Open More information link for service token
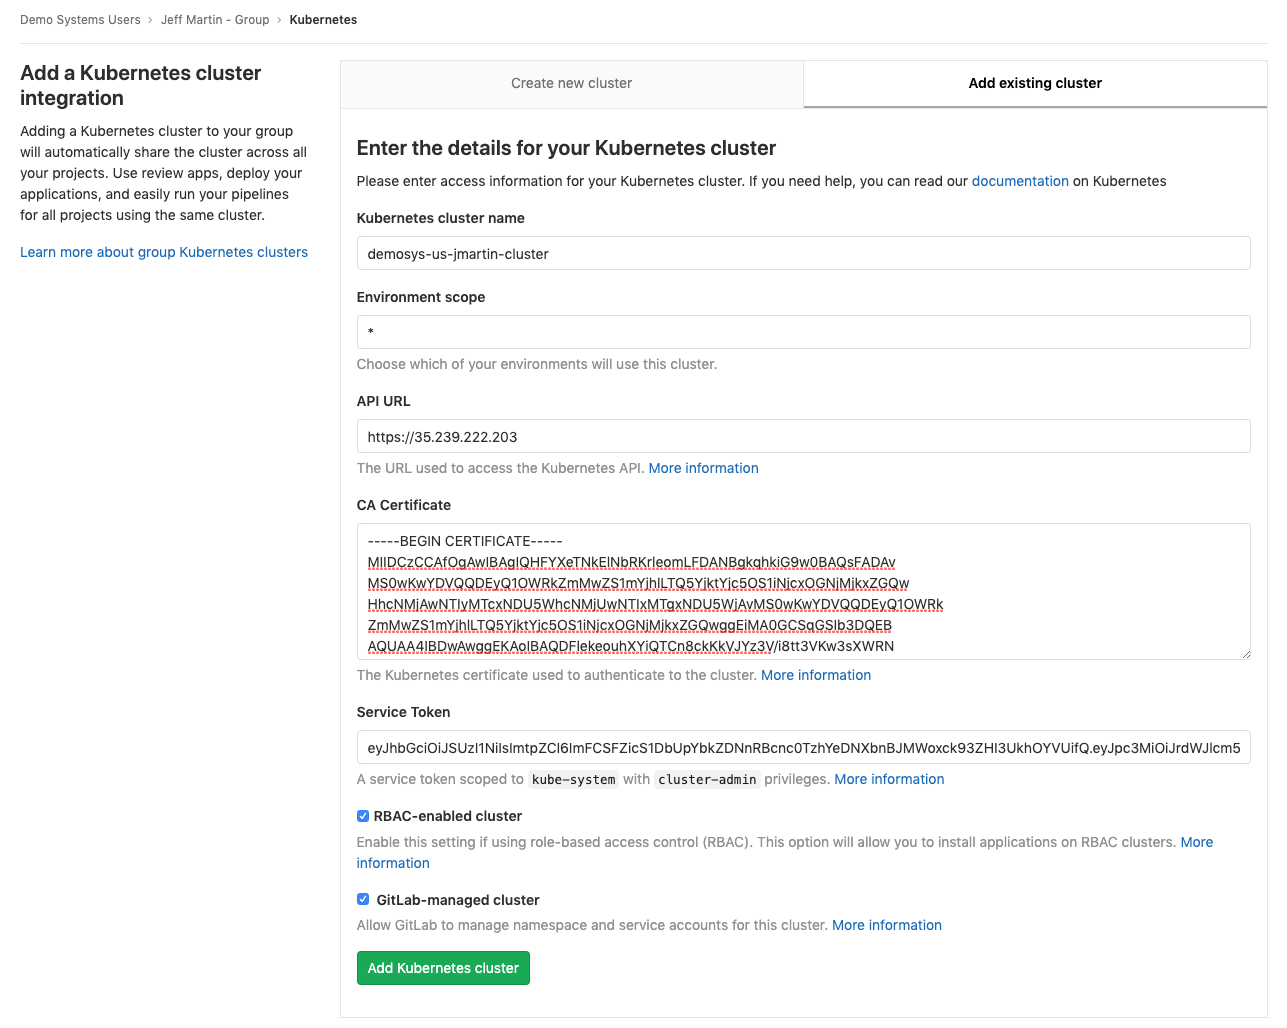Viewport: 1287px width, 1028px height. click(x=889, y=779)
